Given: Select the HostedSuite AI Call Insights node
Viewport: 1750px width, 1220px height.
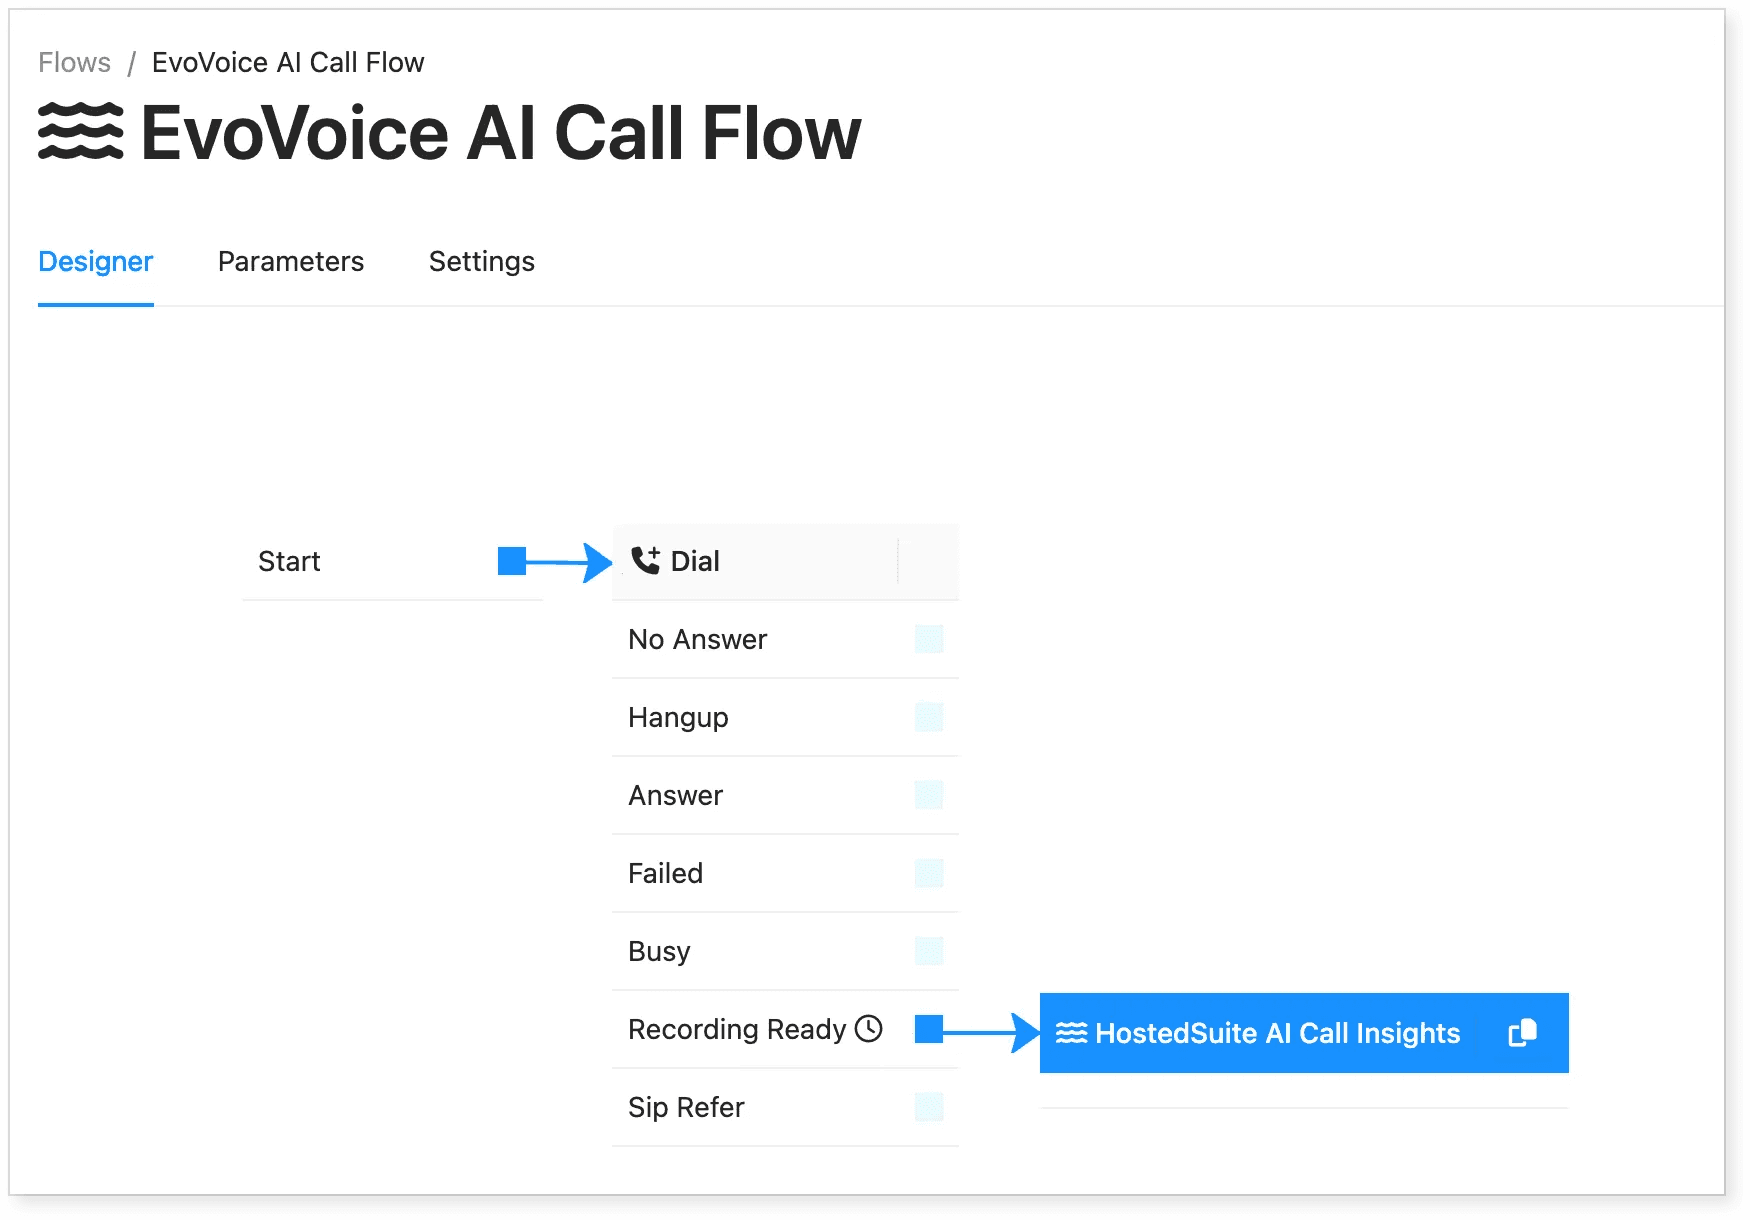Looking at the screenshot, I should click(x=1304, y=1033).
